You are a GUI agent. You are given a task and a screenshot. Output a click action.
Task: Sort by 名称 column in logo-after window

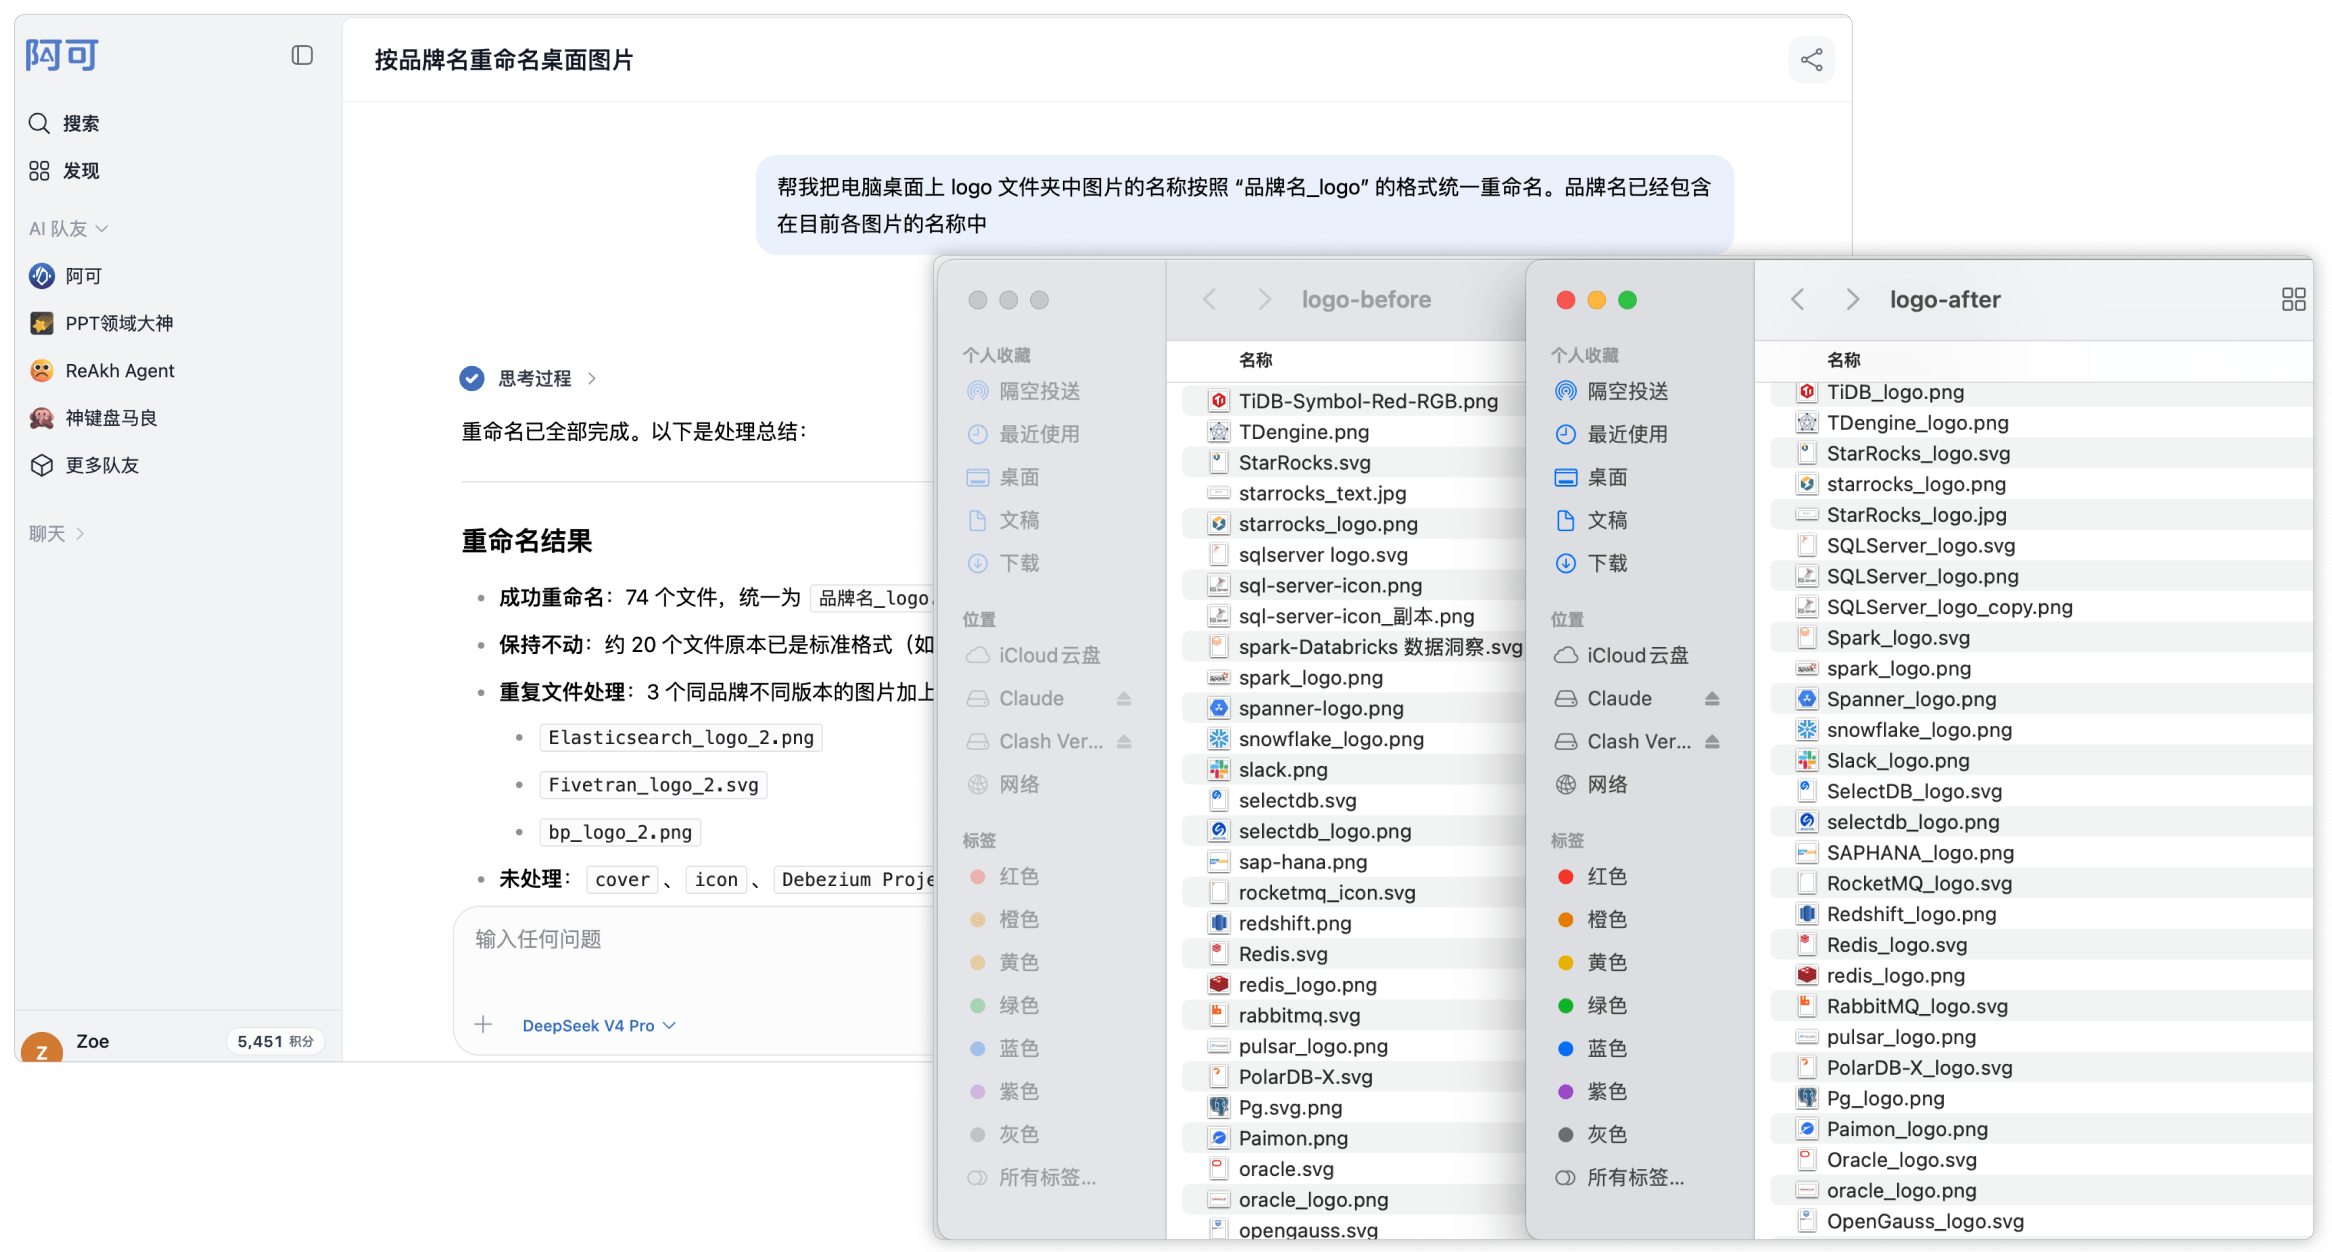point(1843,360)
